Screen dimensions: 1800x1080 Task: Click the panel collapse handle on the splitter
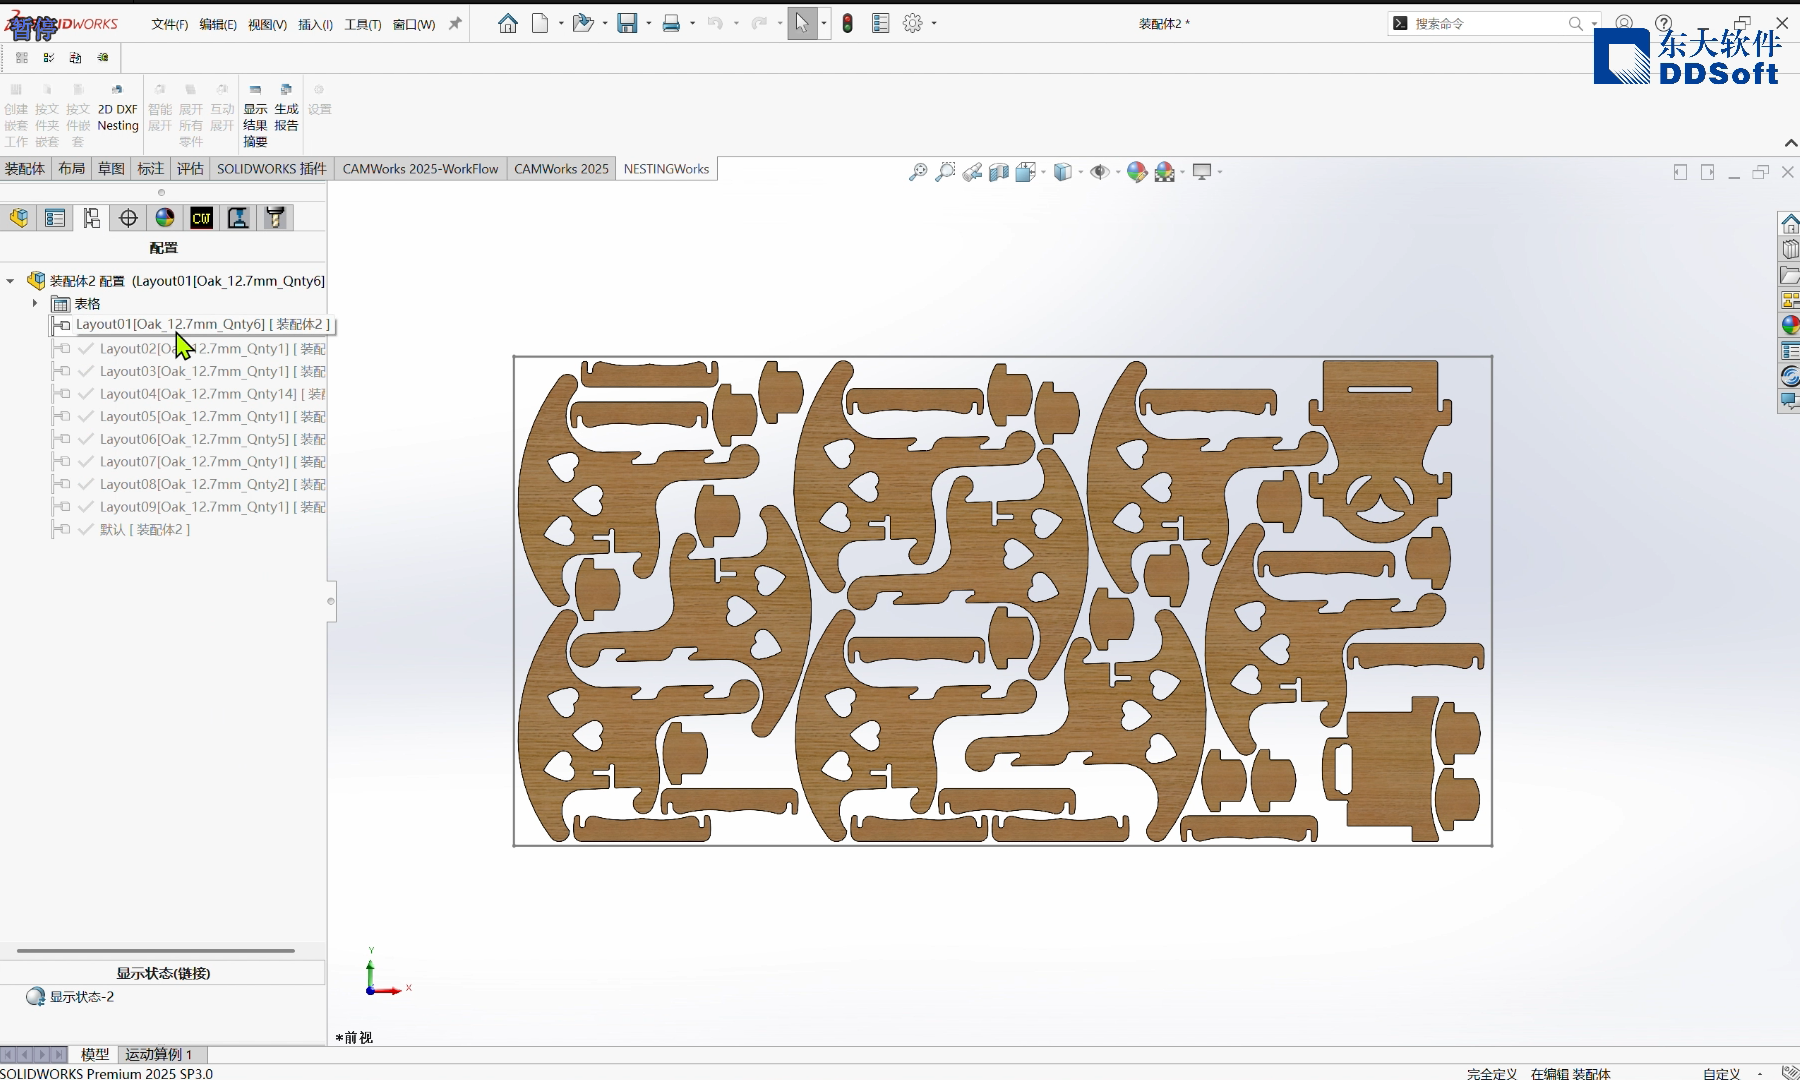pos(331,601)
